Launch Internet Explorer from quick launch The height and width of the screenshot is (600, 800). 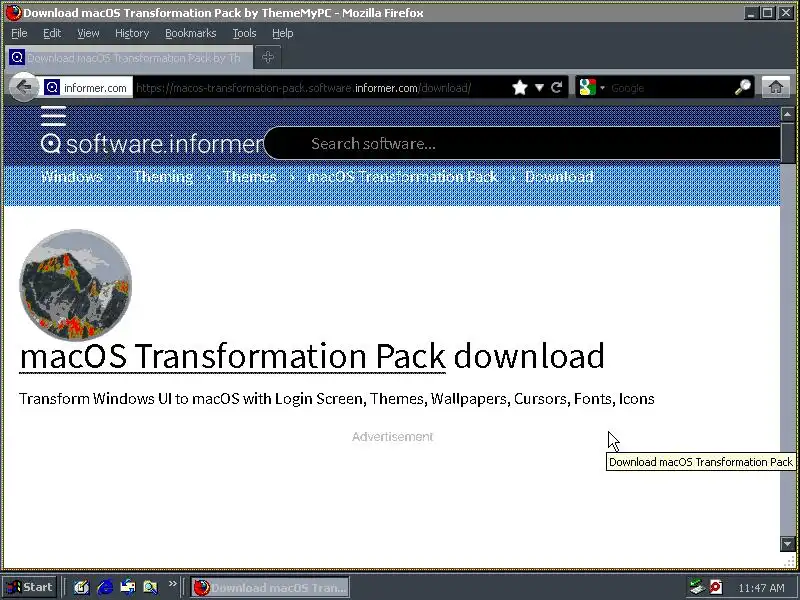point(105,587)
